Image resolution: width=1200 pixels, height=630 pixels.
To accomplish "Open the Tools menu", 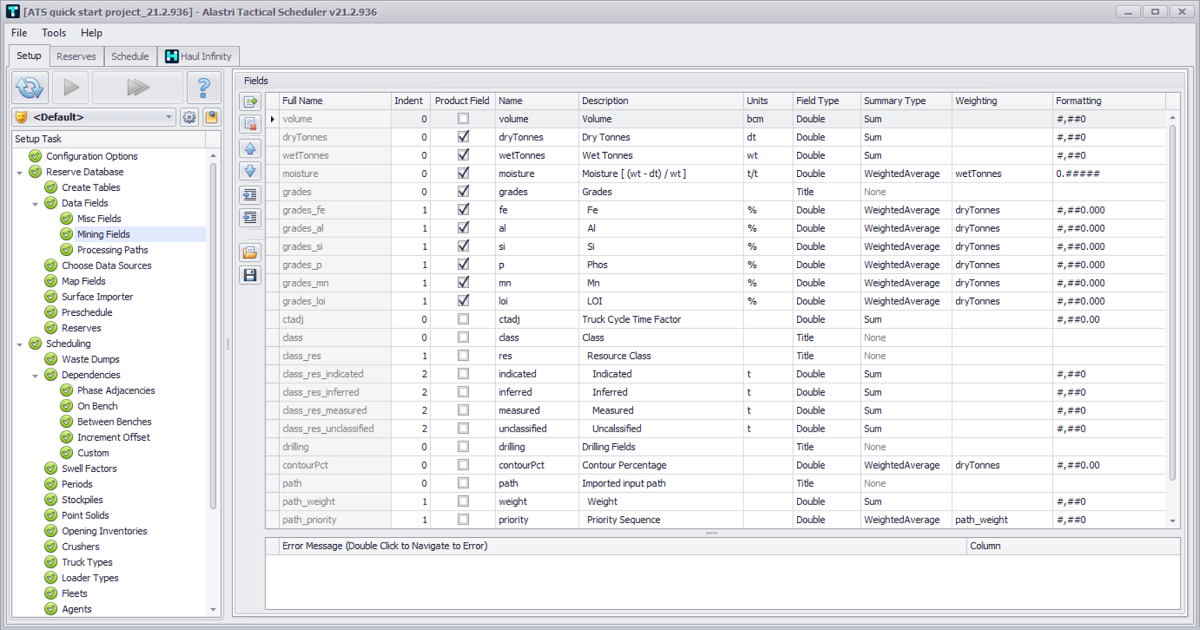I will click(54, 33).
